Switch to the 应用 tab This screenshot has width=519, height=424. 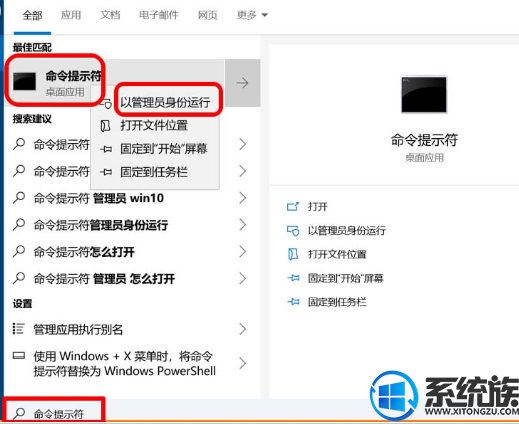(71, 15)
